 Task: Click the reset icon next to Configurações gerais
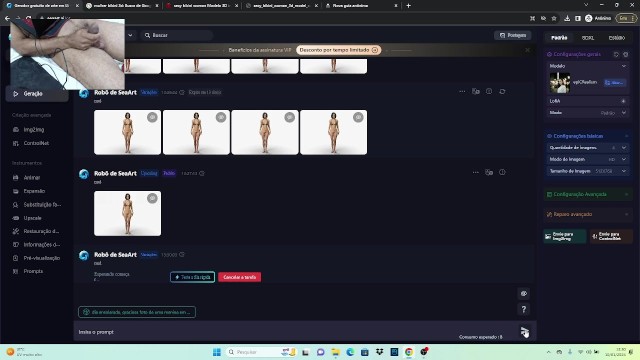click(x=616, y=54)
